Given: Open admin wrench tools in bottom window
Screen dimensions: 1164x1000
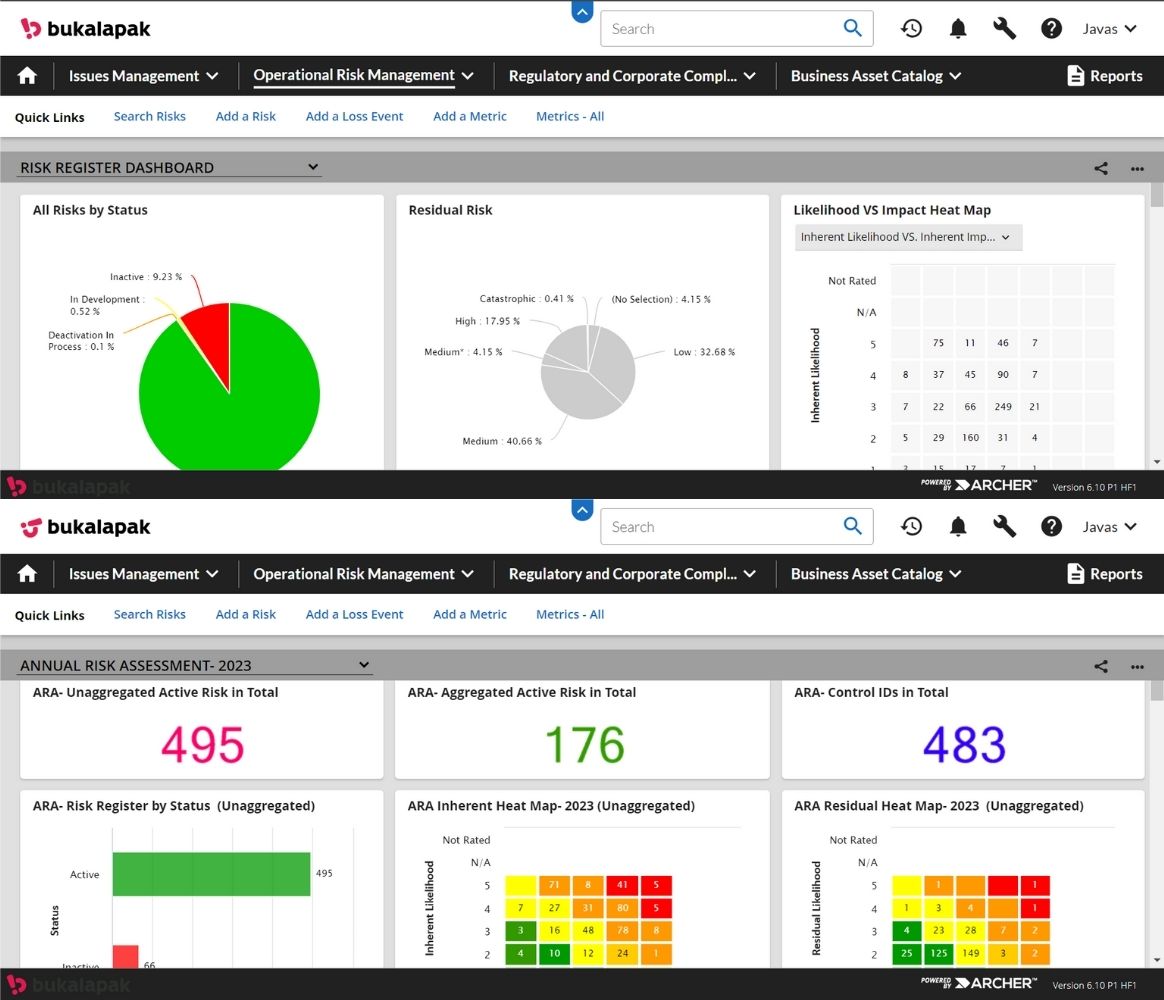Looking at the screenshot, I should pyautogui.click(x=1004, y=527).
